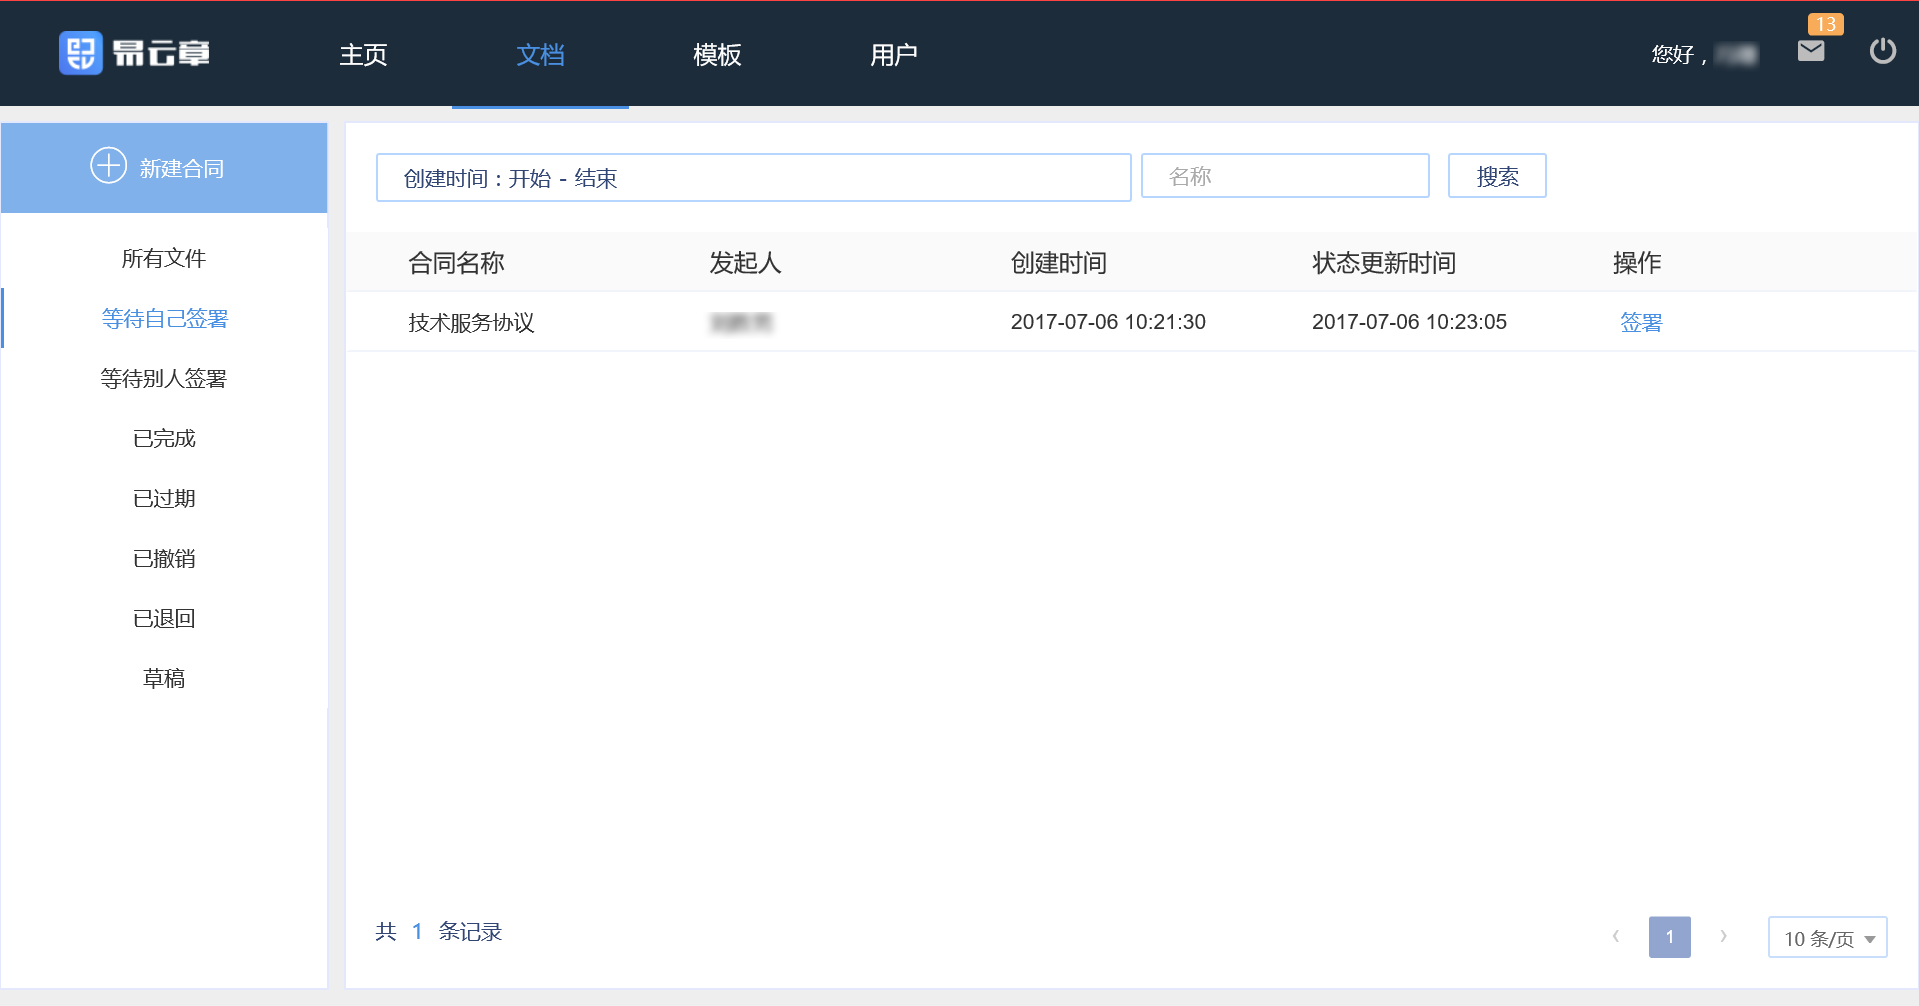
Task: Select the 文档 navigation tab
Action: (x=540, y=55)
